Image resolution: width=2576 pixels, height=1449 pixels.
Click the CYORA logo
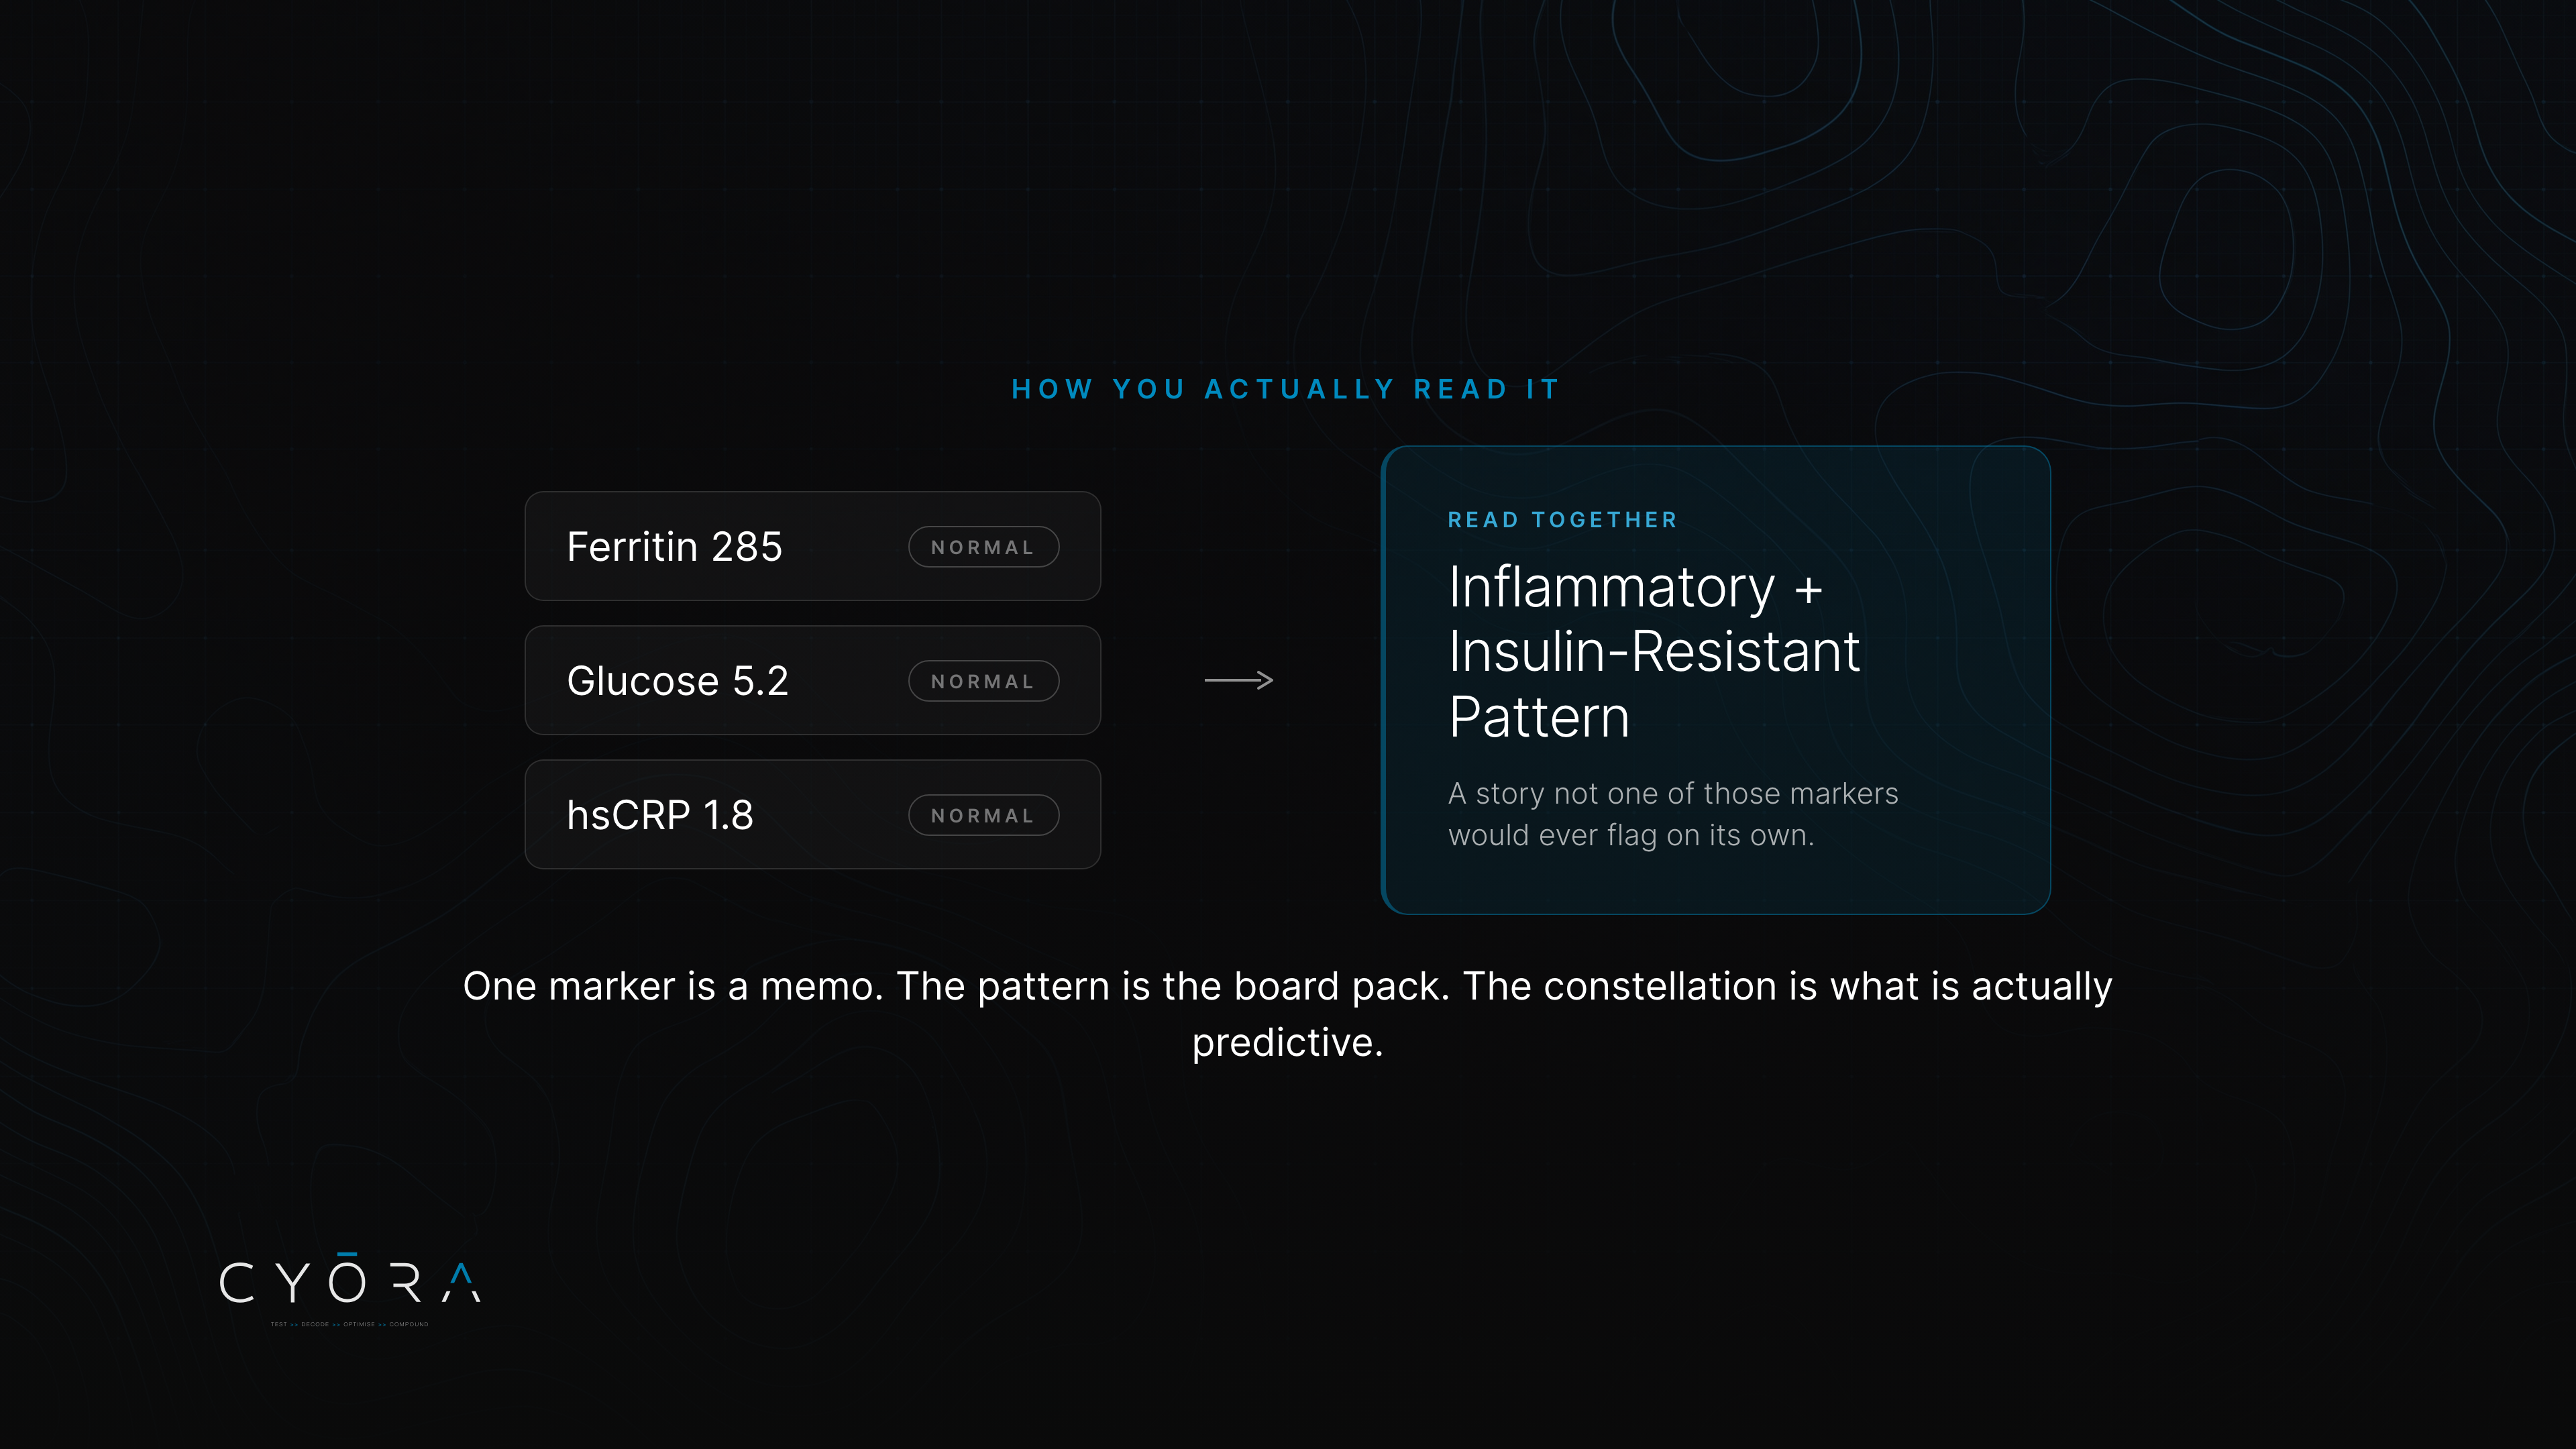point(350,1289)
